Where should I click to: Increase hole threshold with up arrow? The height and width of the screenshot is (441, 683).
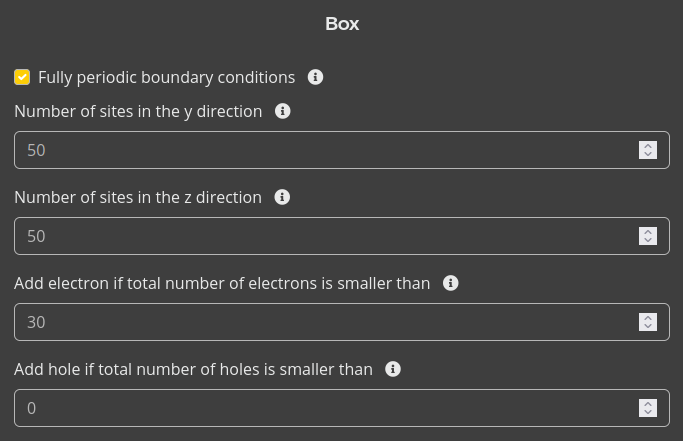[648, 404]
